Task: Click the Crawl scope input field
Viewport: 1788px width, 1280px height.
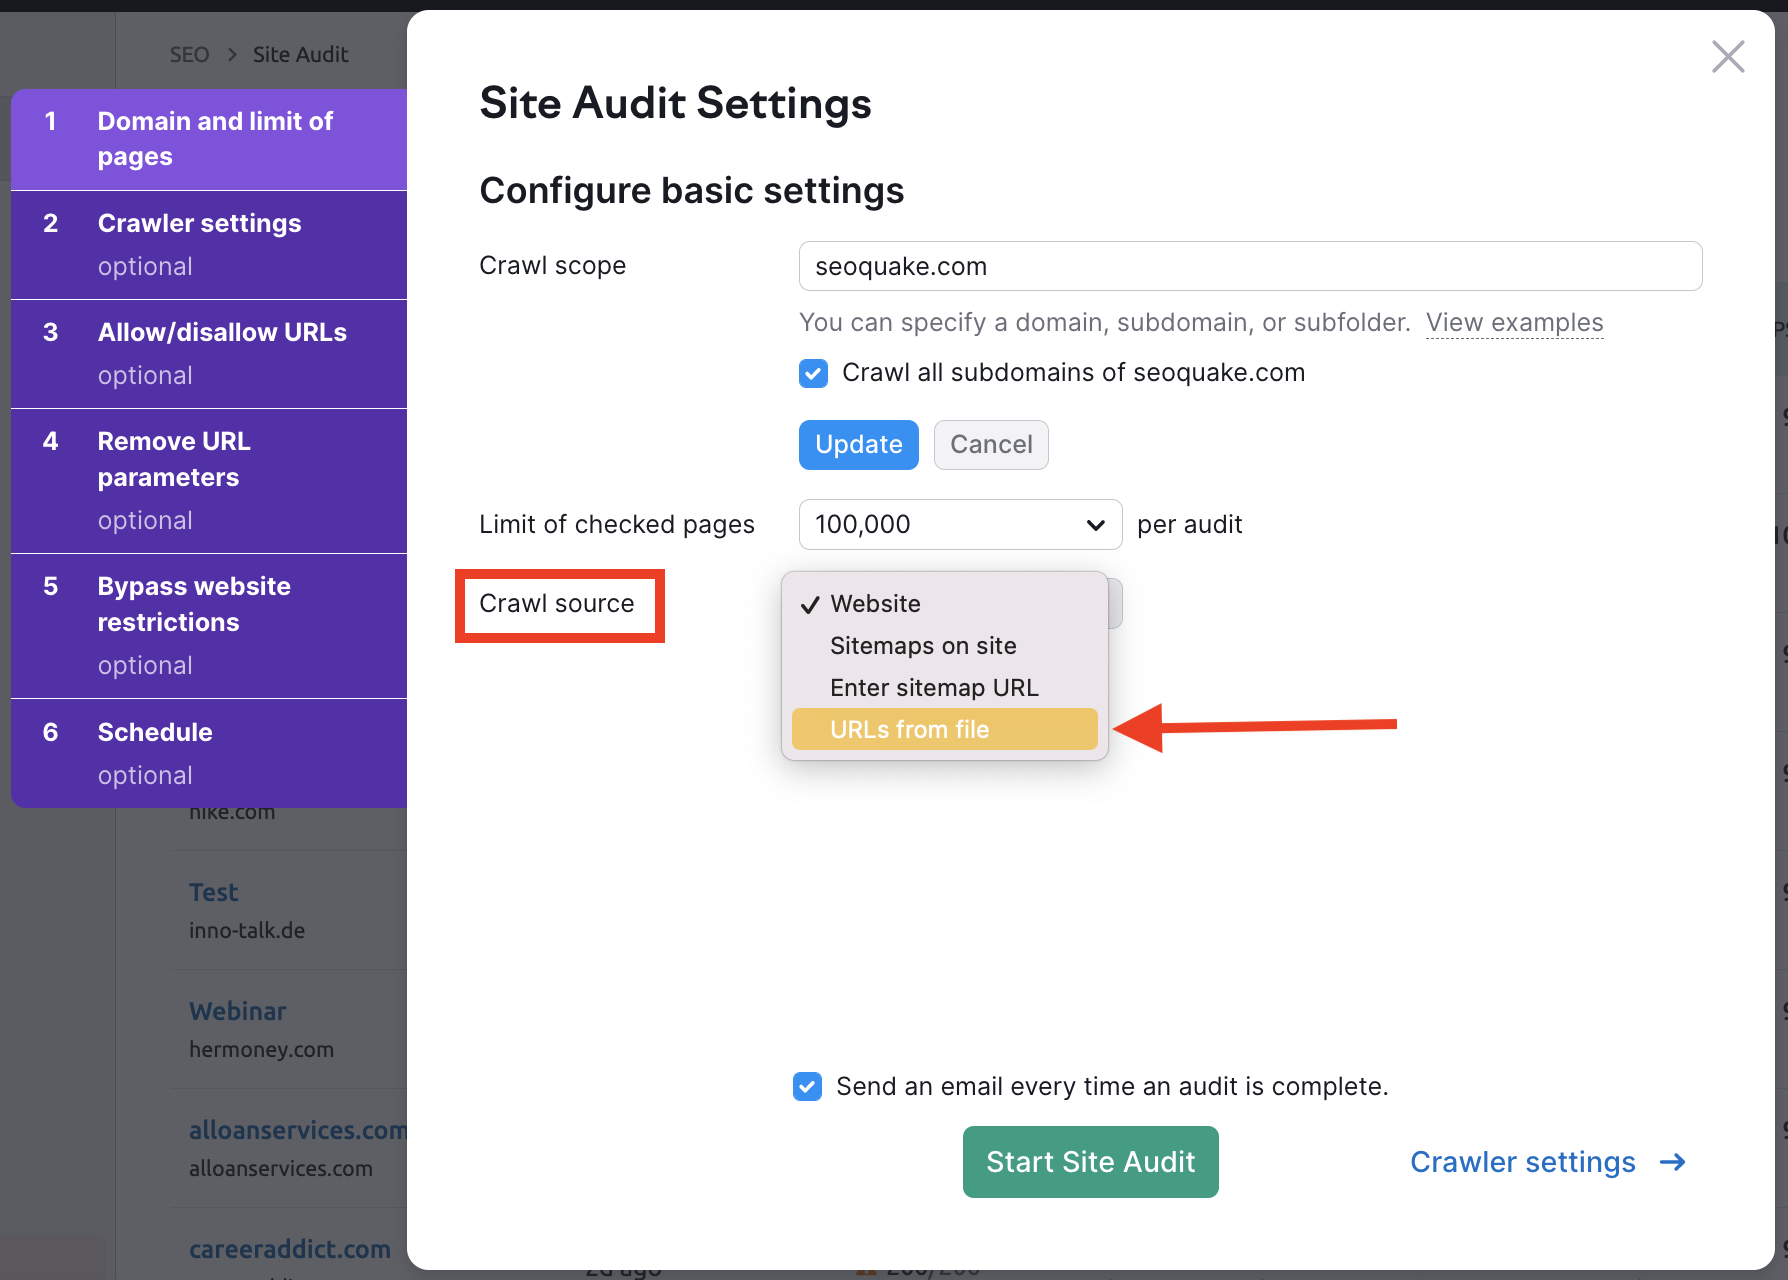Action: pyautogui.click(x=1250, y=266)
